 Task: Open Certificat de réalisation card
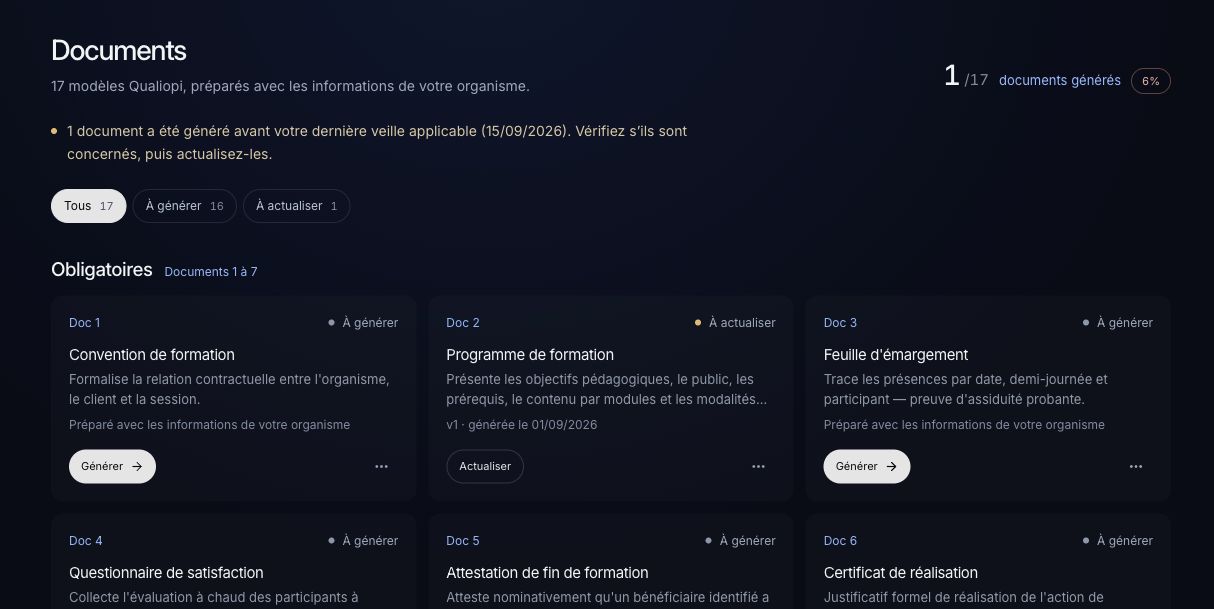pos(988,561)
